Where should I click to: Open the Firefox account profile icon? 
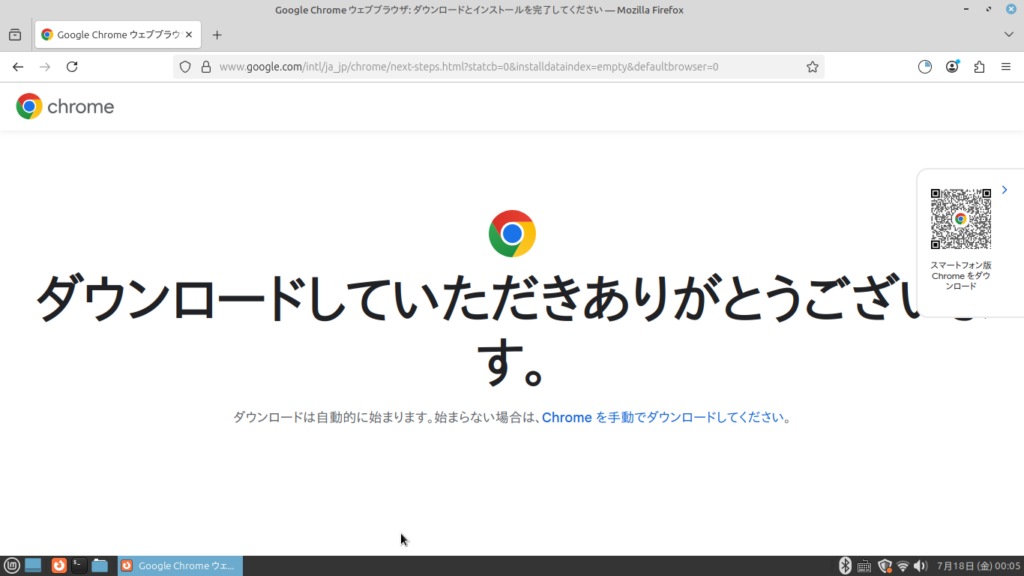[x=952, y=67]
